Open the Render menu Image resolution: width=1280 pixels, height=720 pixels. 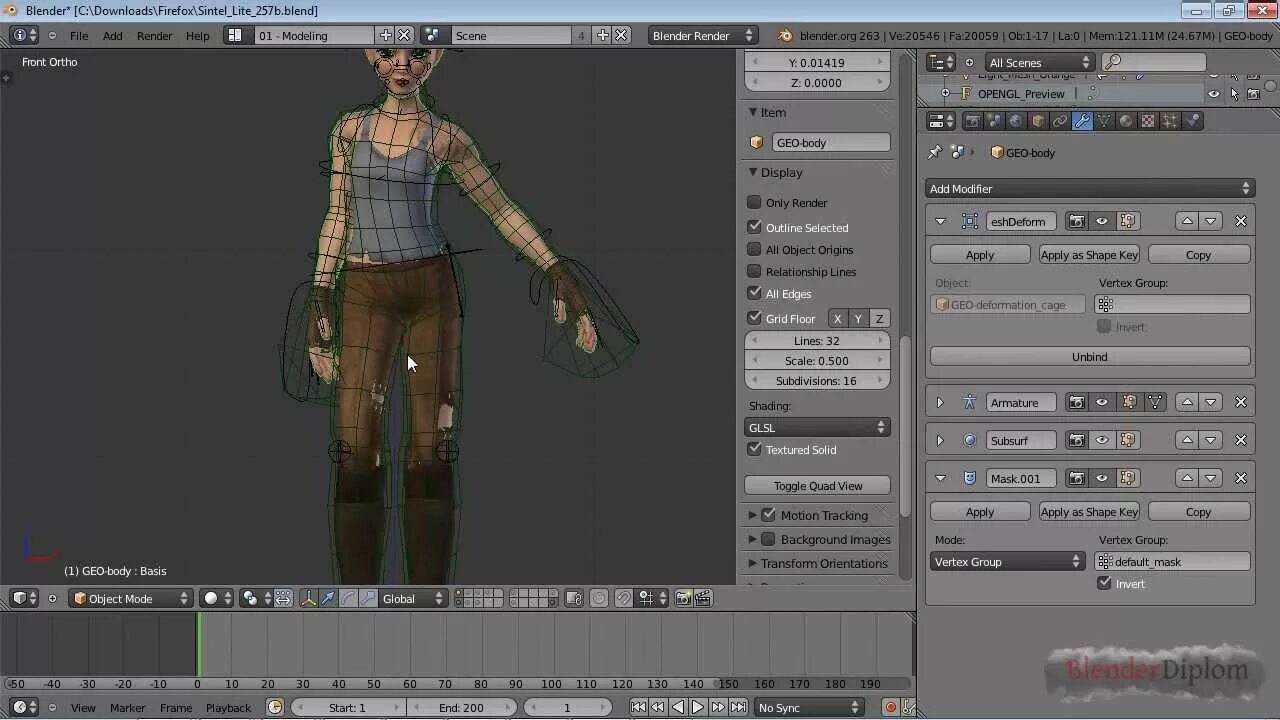(x=154, y=35)
